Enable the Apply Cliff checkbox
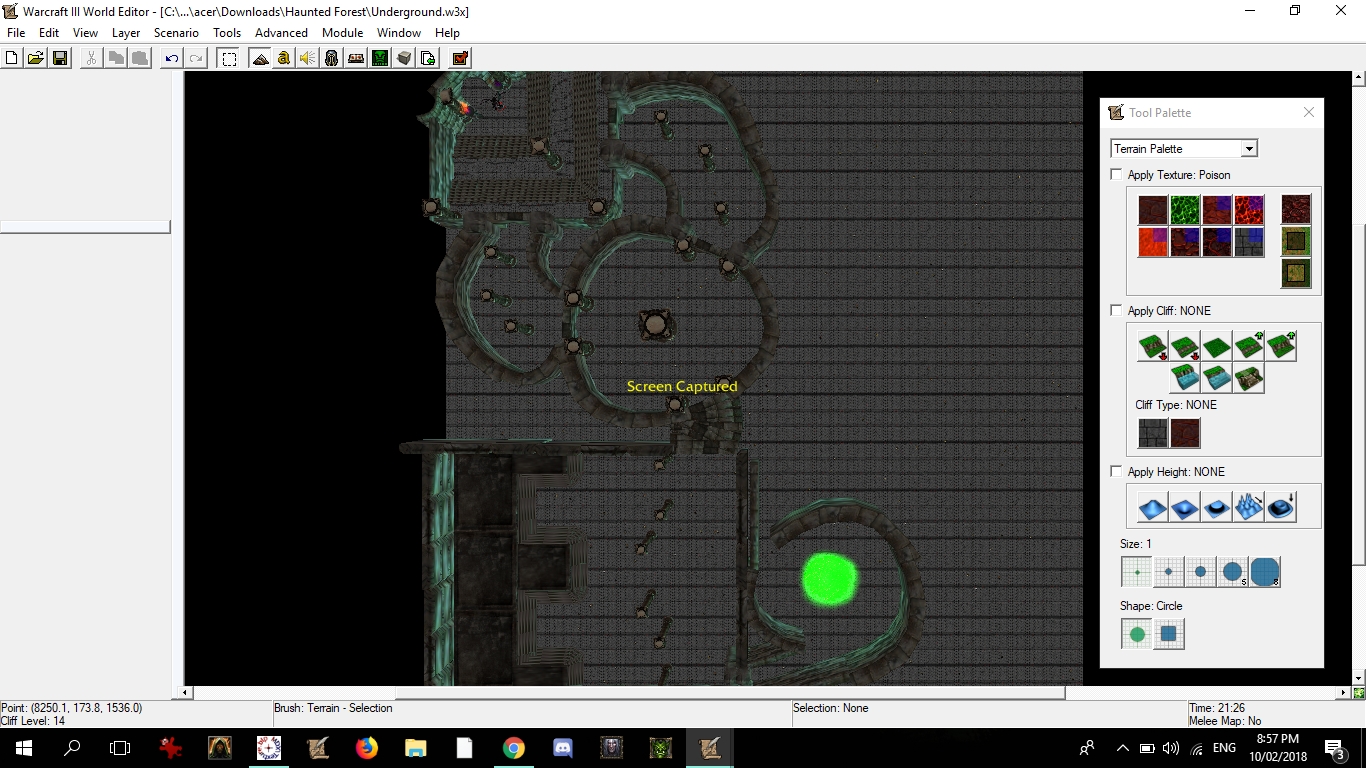 [1117, 310]
